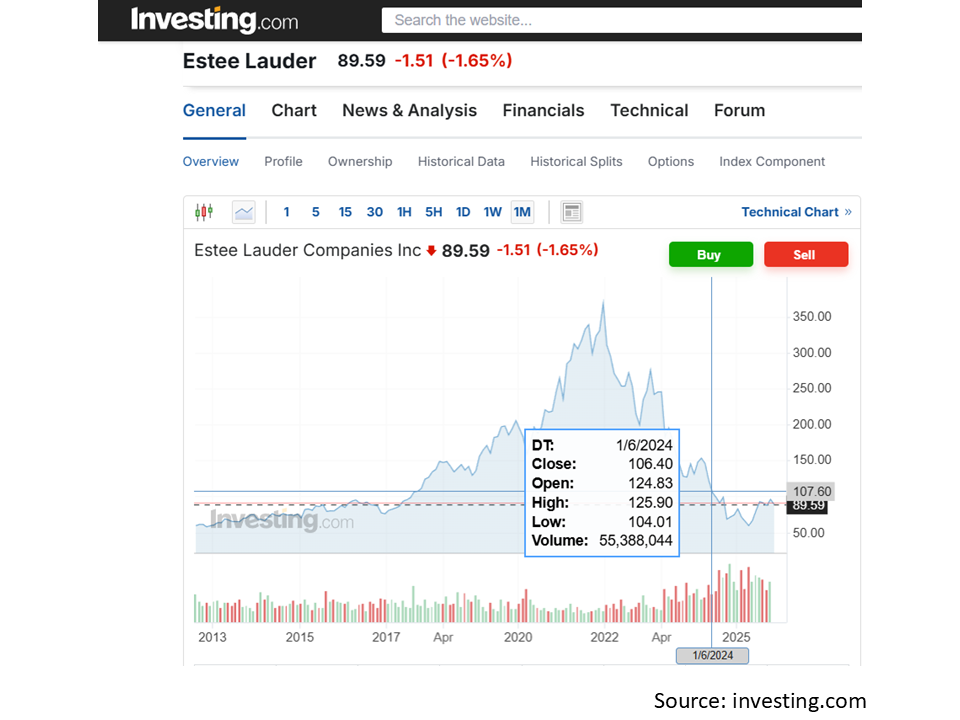Viewport: 960px width, 720px height.
Task: Select the 1W timeframe interval
Action: click(x=493, y=212)
